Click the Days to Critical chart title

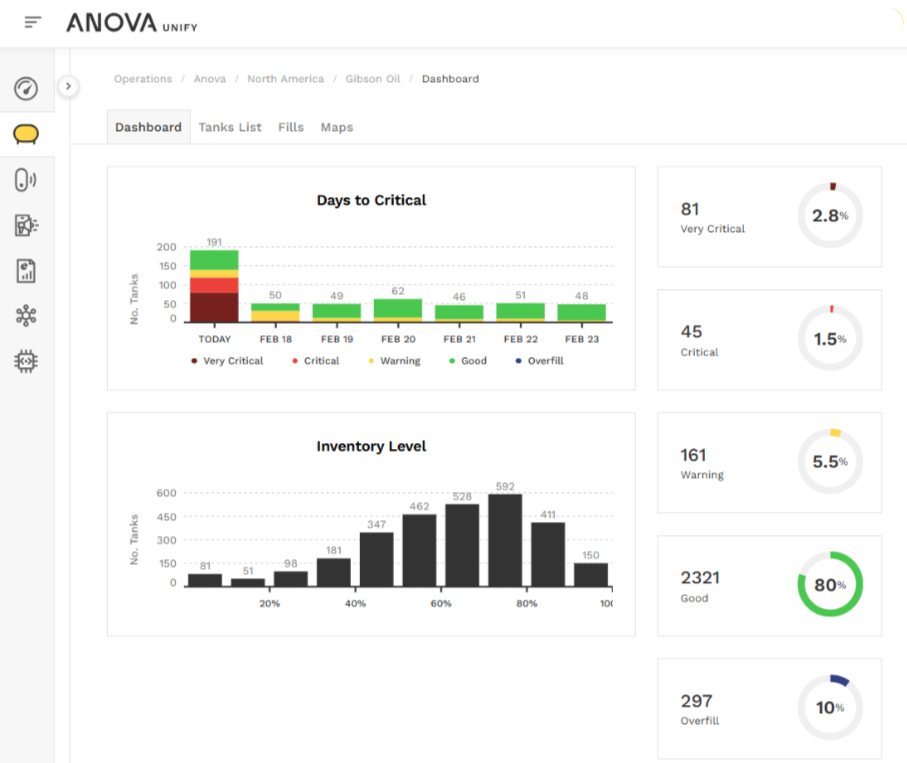(x=371, y=200)
